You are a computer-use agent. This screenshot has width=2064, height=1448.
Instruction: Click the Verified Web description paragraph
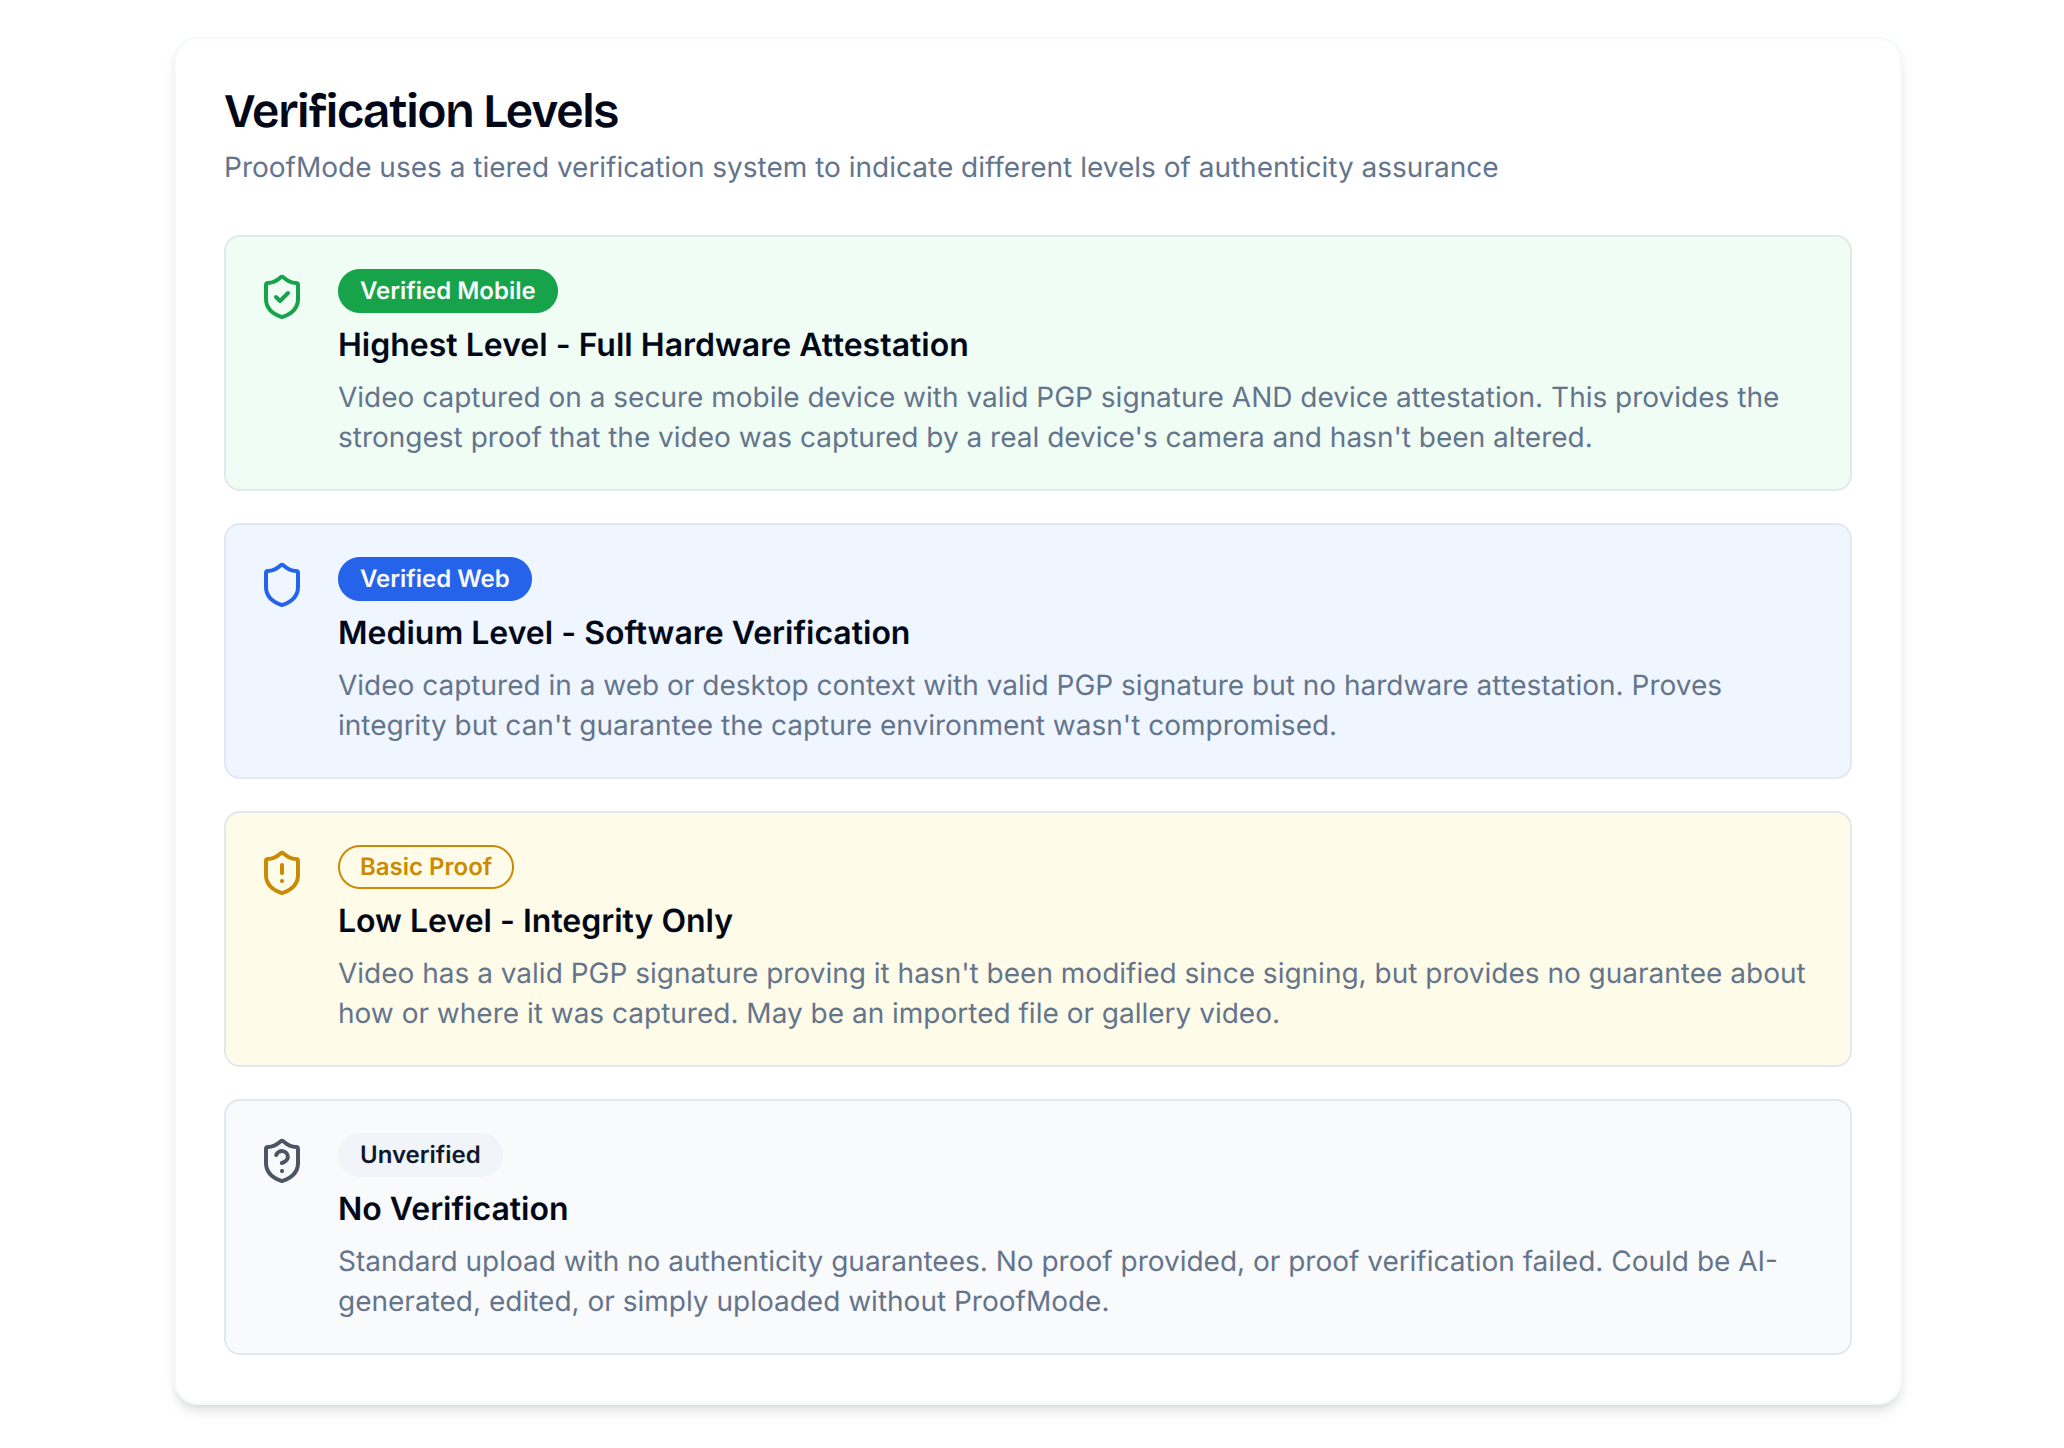pos(1029,706)
